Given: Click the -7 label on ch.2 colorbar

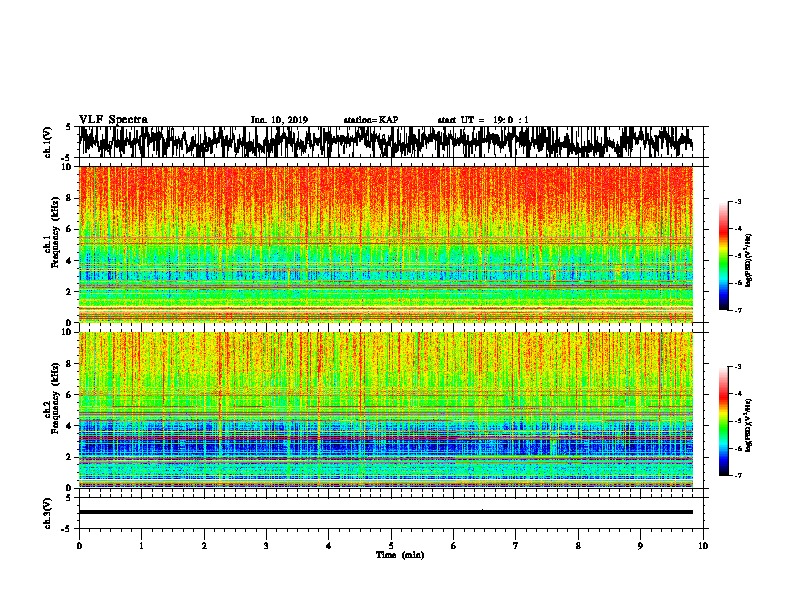Looking at the screenshot, I should 738,476.
